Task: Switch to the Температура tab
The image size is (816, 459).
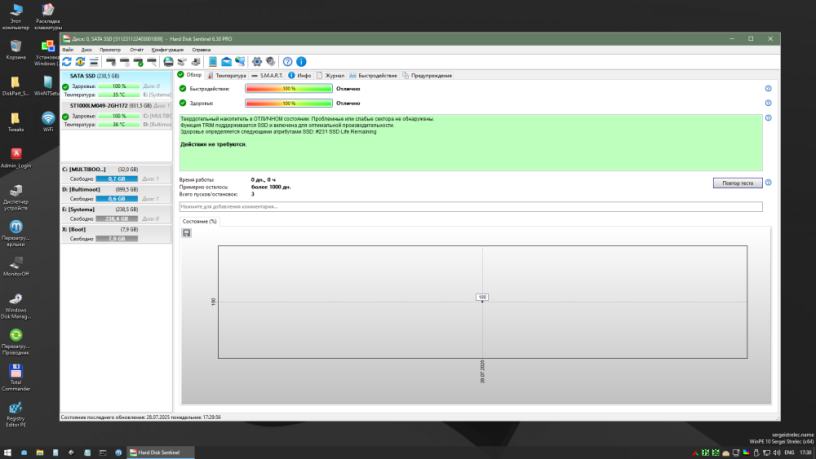Action: [226, 75]
